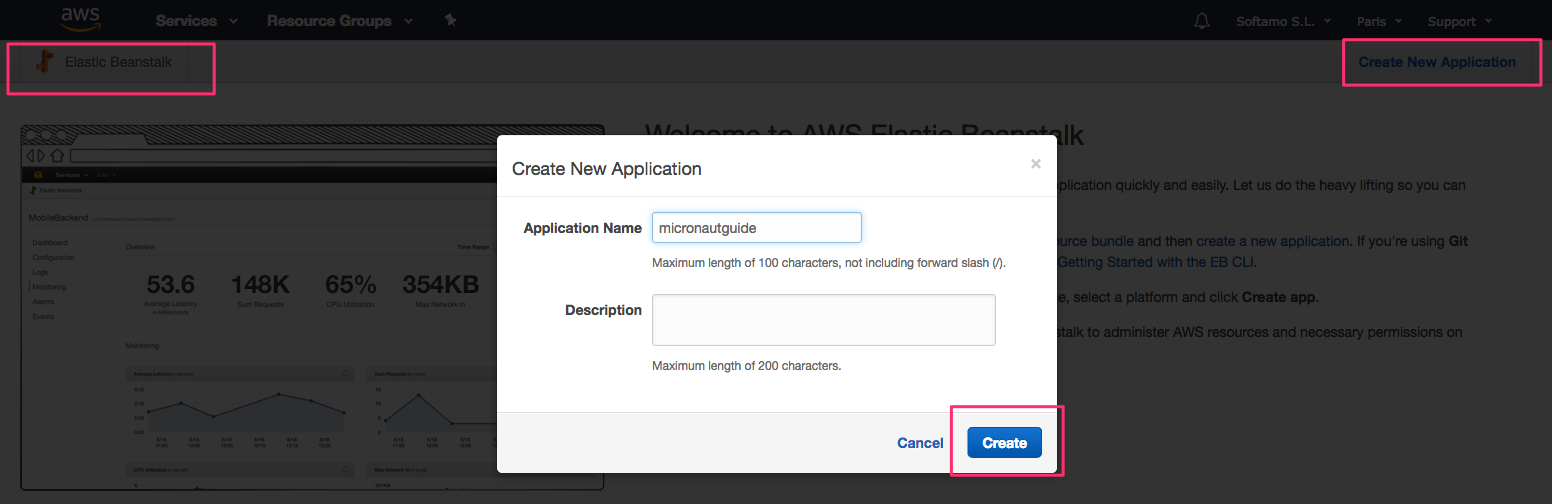Viewport: 1552px width, 504px height.
Task: Open the Getting Started with EB CLI link
Action: click(1155, 263)
